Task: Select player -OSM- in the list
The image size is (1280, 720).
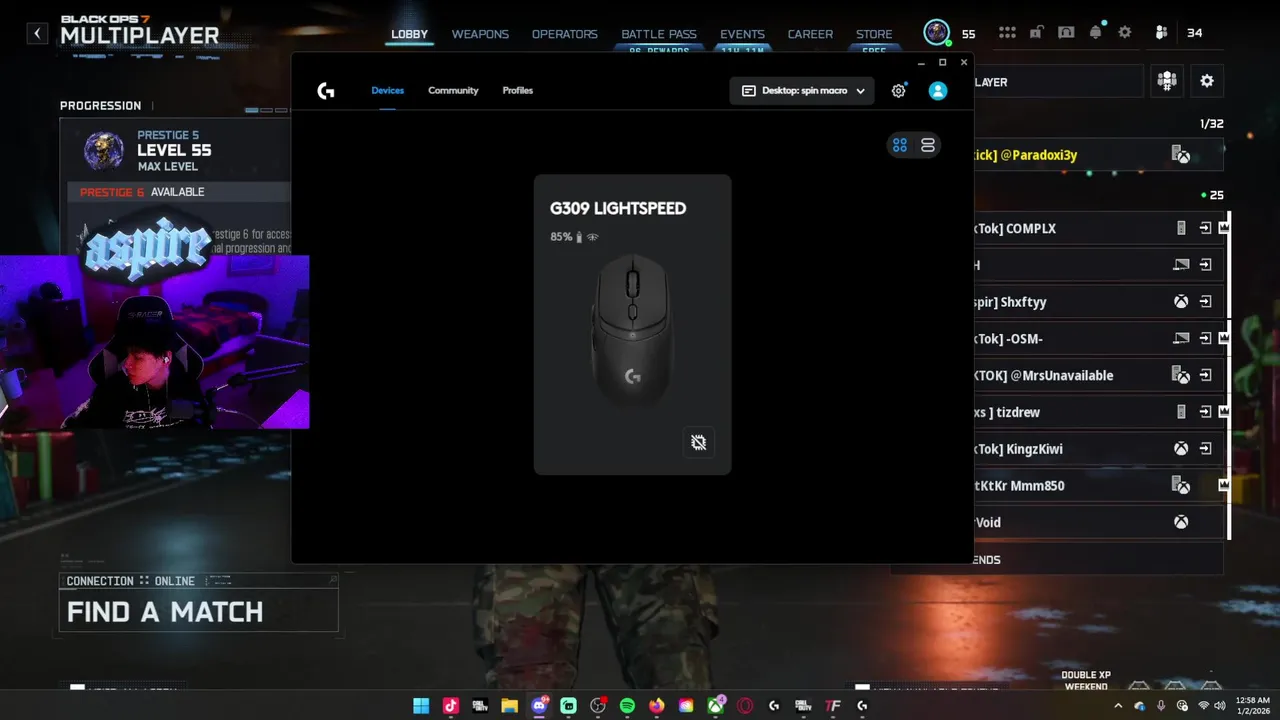Action: click(x=1098, y=339)
